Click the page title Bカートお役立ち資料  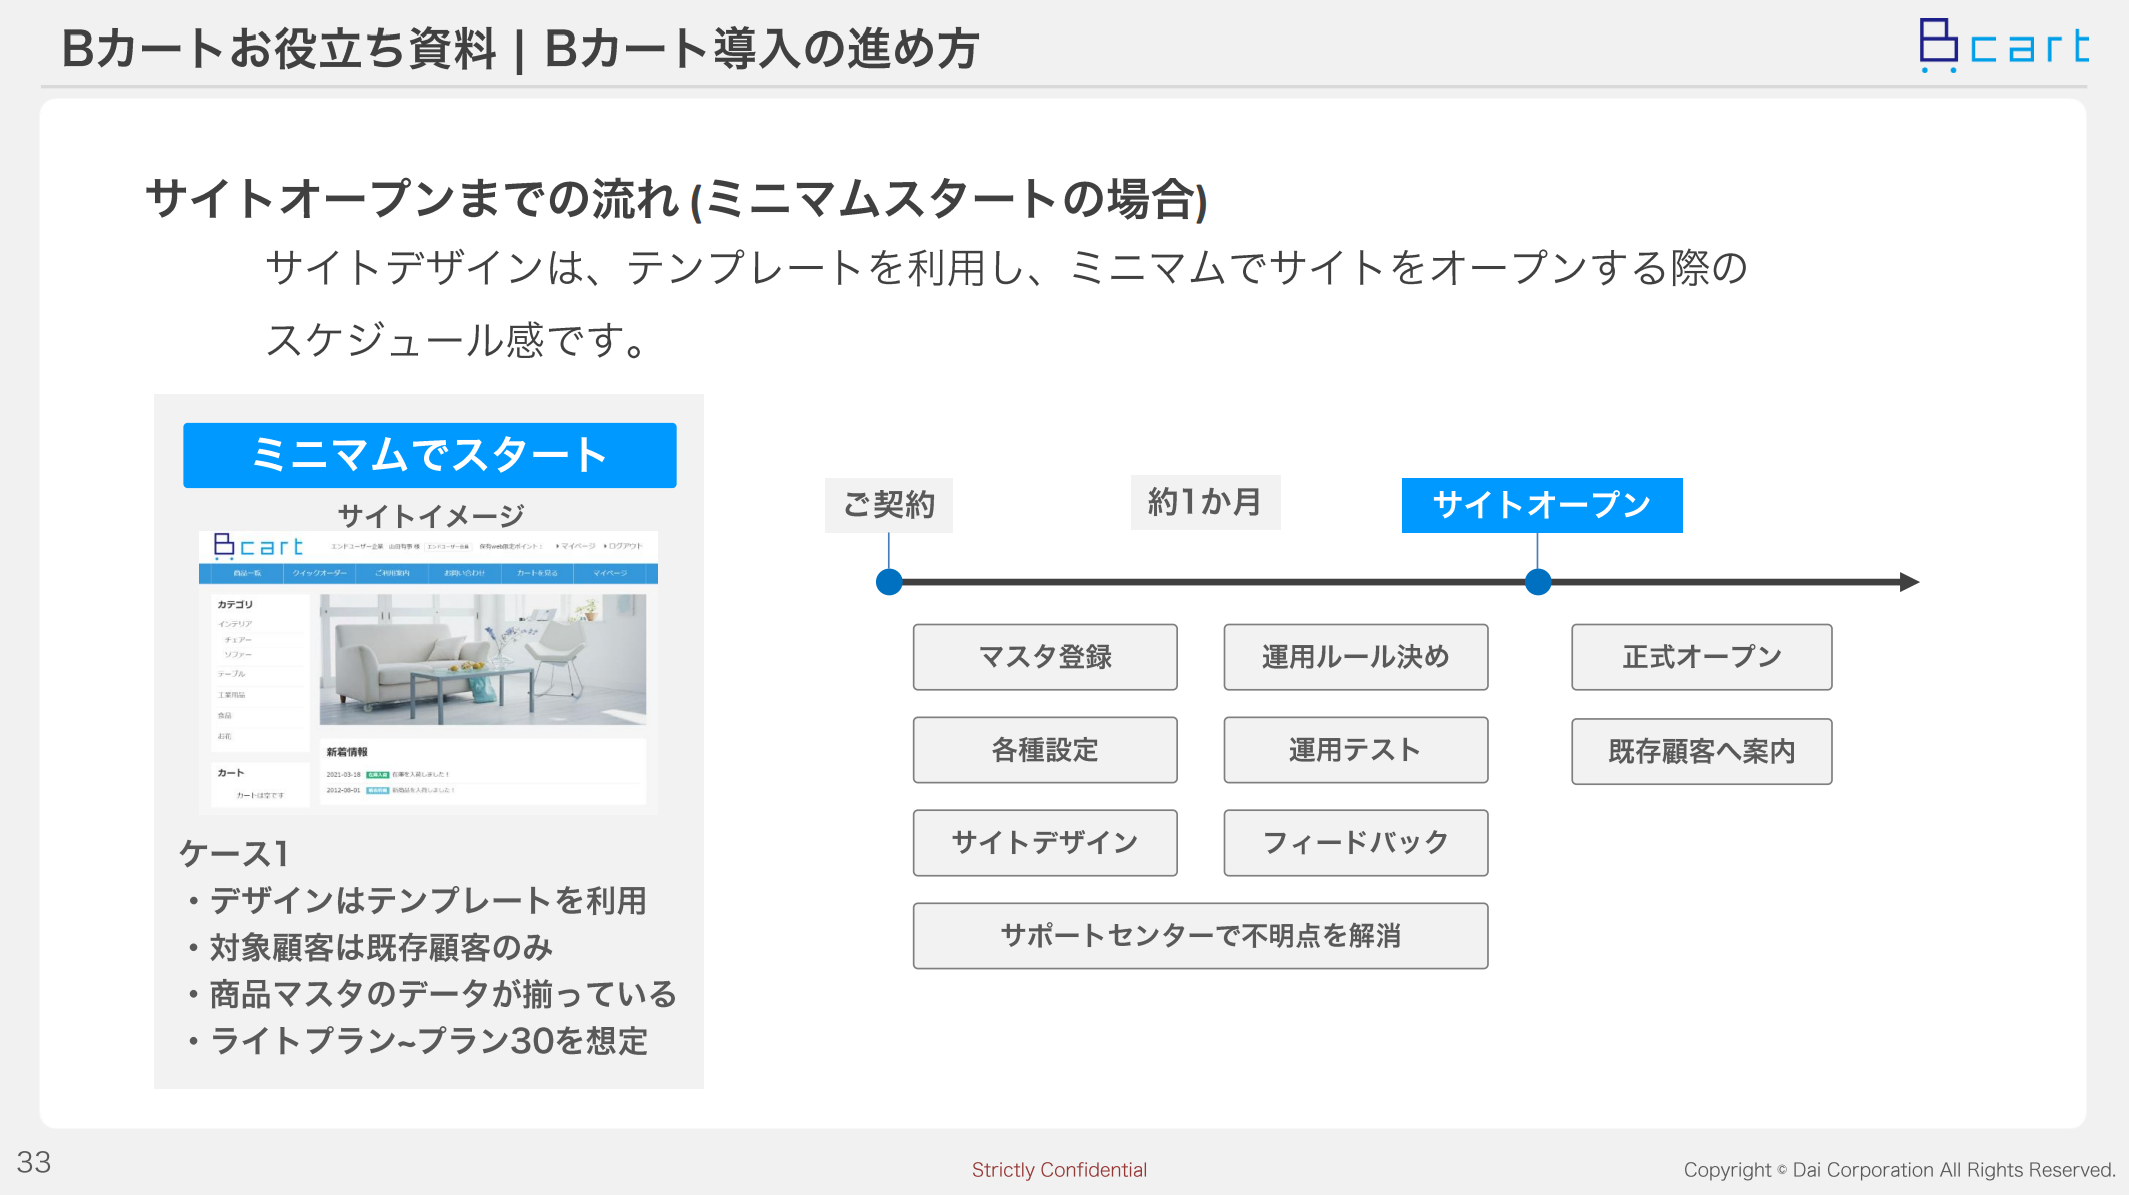[279, 48]
